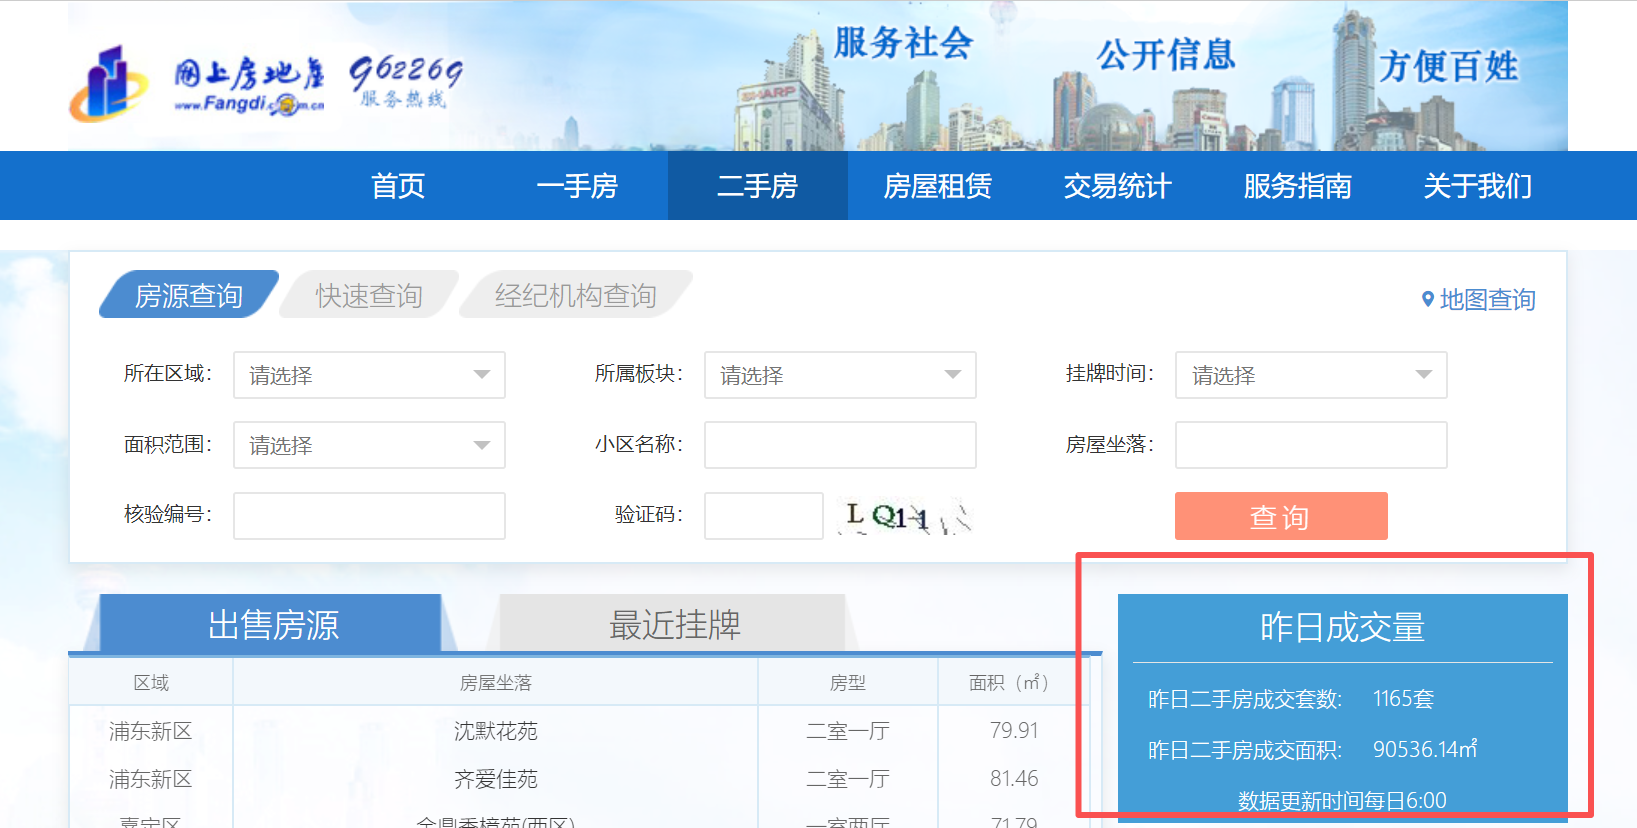Expand the 面积范围 dropdown
Screen dimensions: 1637x828
pyautogui.click(x=369, y=445)
